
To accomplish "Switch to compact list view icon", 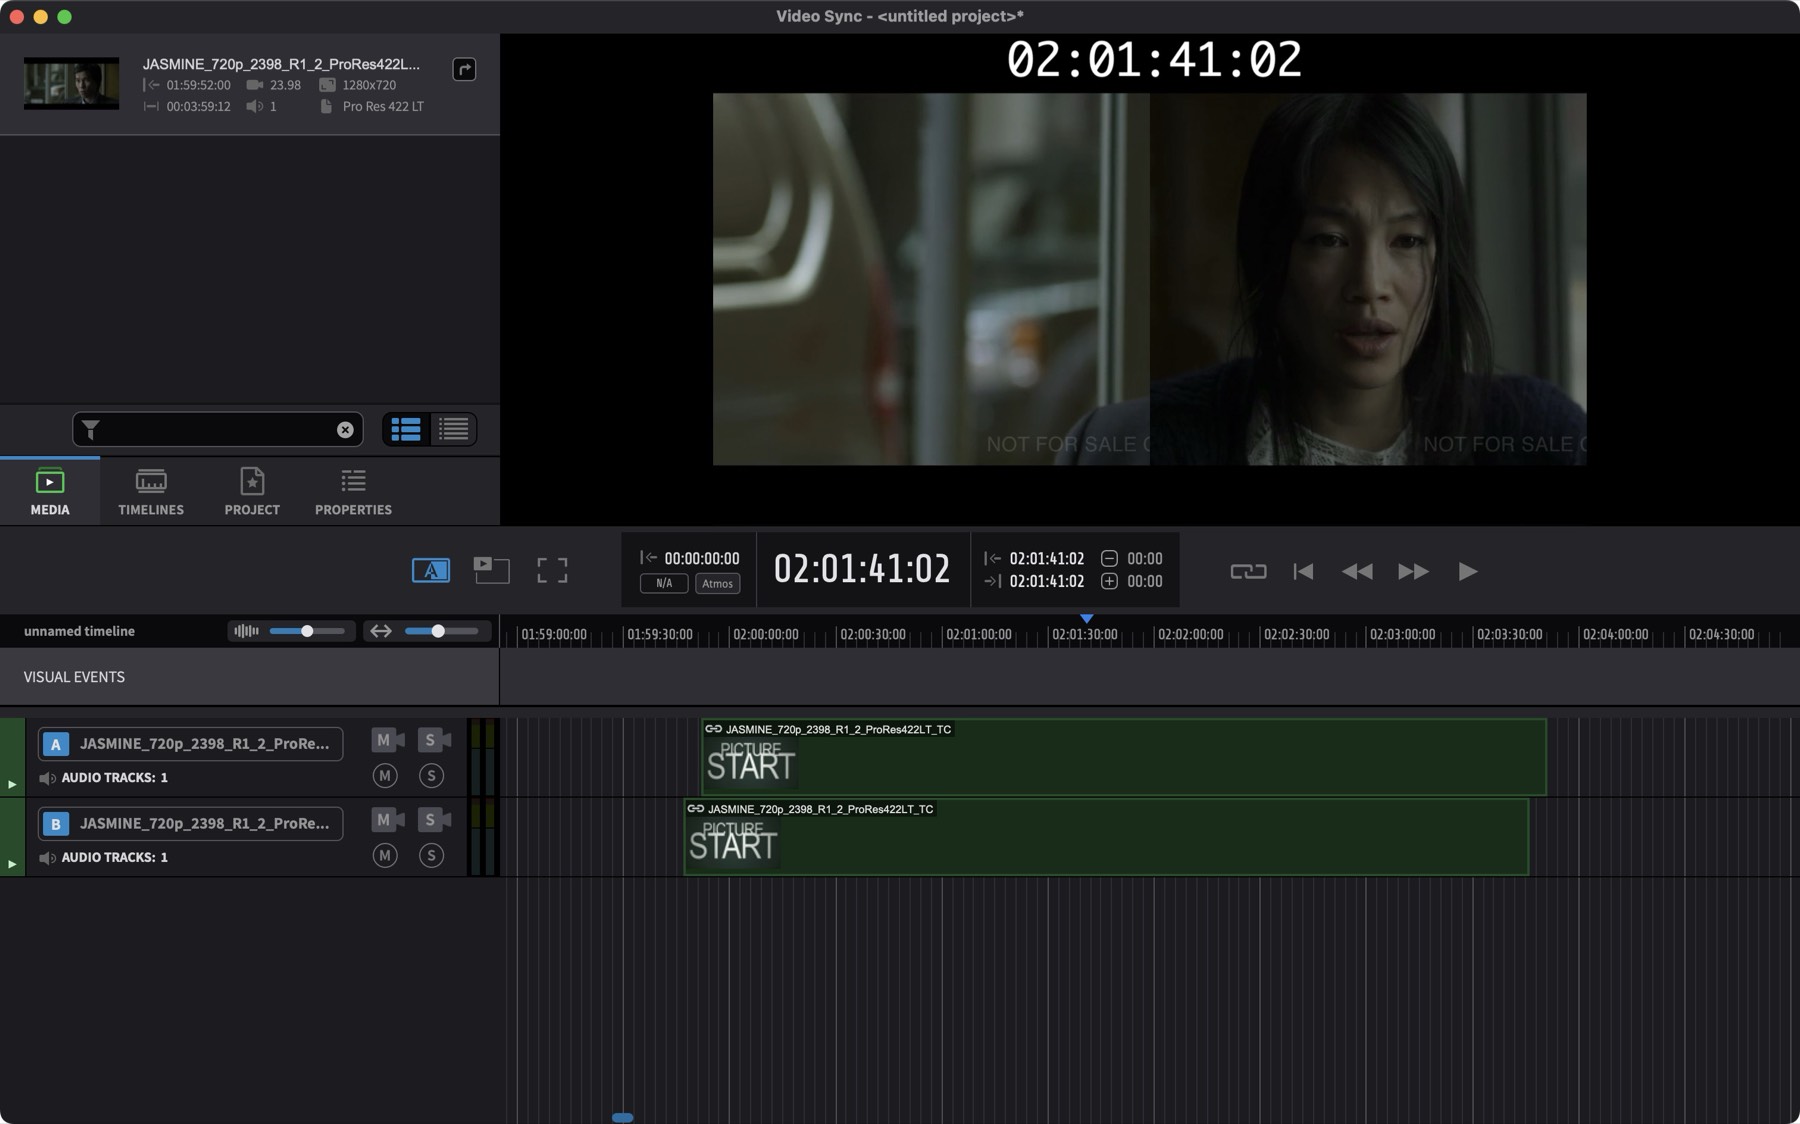I will [x=453, y=430].
